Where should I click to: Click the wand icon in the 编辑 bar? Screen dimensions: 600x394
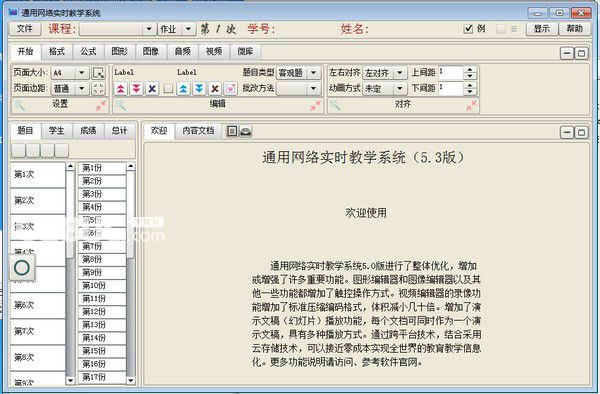click(x=120, y=105)
